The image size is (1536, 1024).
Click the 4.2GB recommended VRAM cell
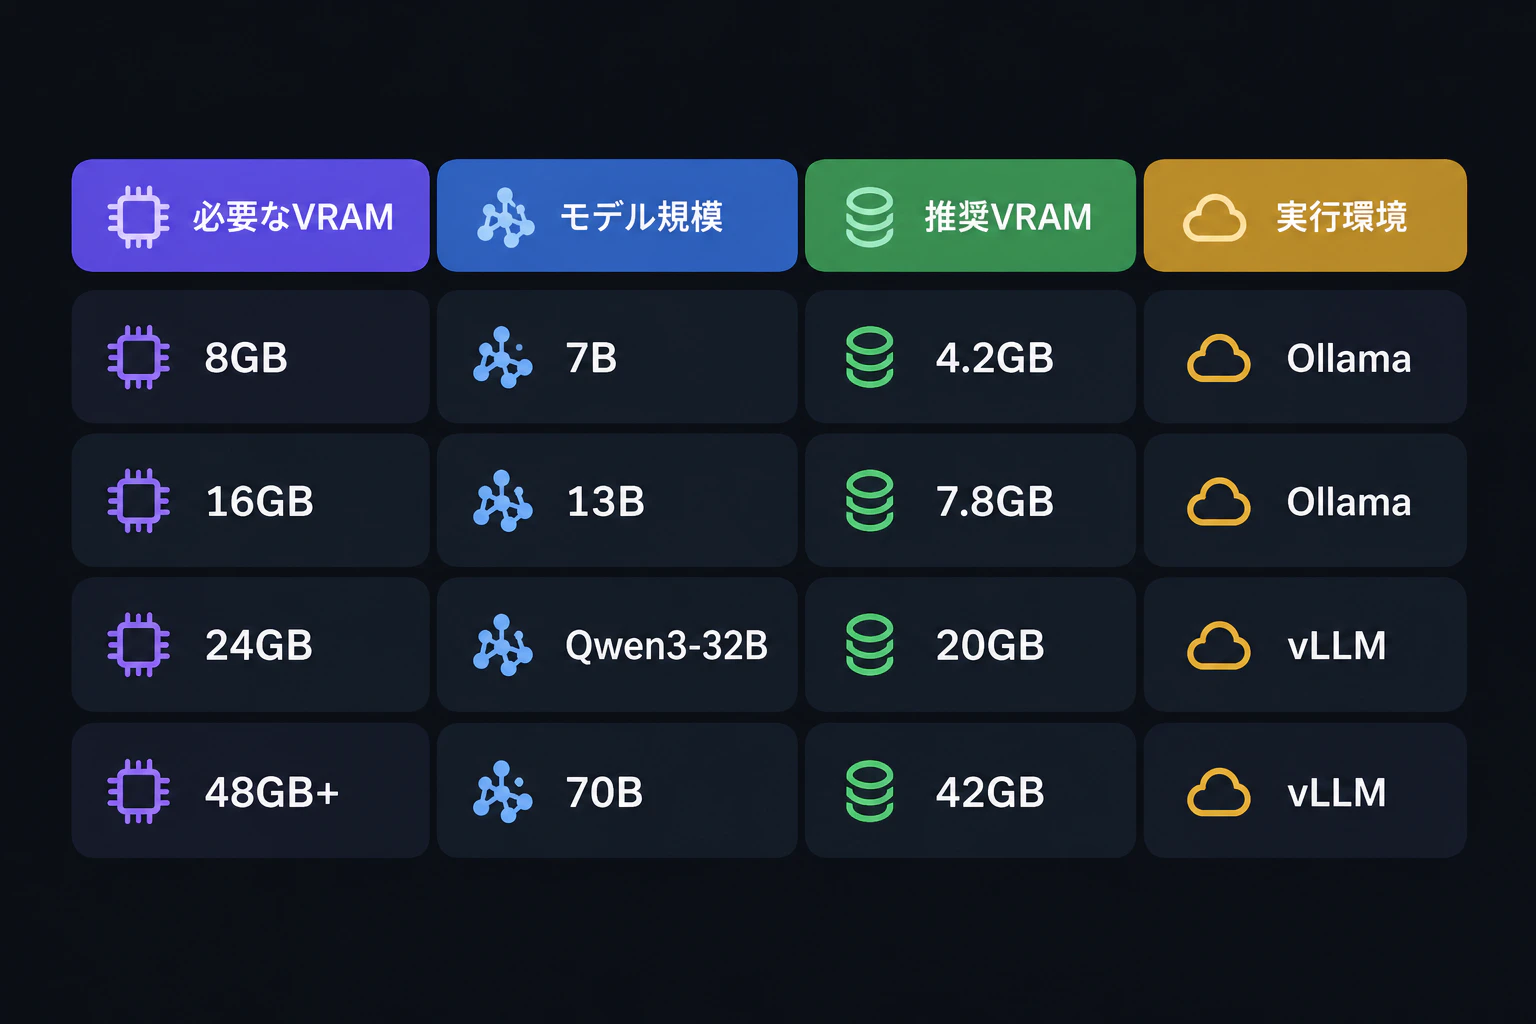coord(970,357)
